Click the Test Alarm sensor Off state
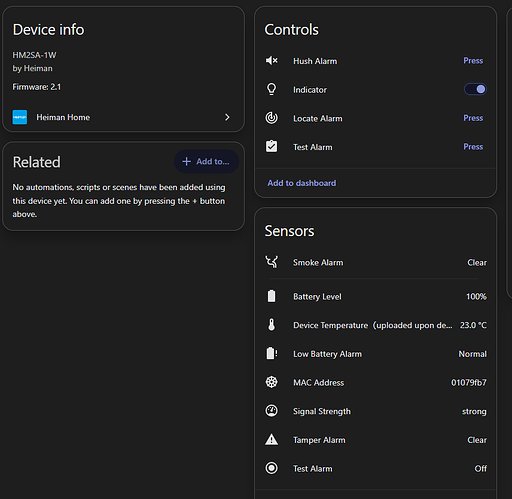This screenshot has width=512, height=499. tap(480, 469)
